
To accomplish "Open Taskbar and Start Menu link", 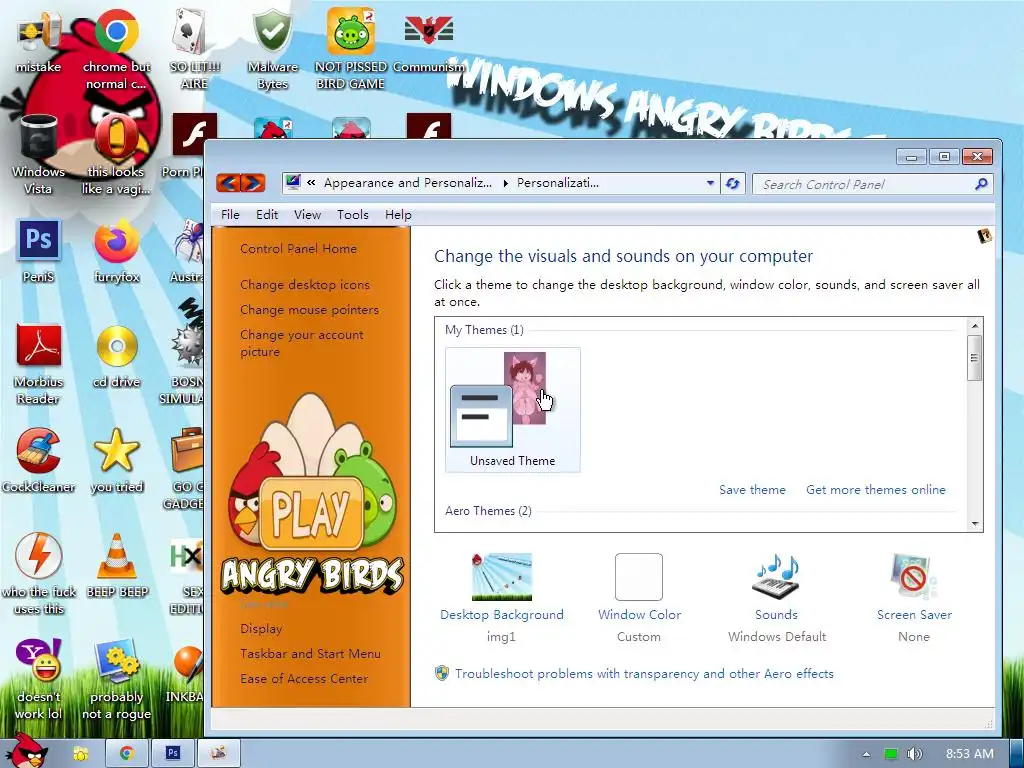I will coord(310,654).
